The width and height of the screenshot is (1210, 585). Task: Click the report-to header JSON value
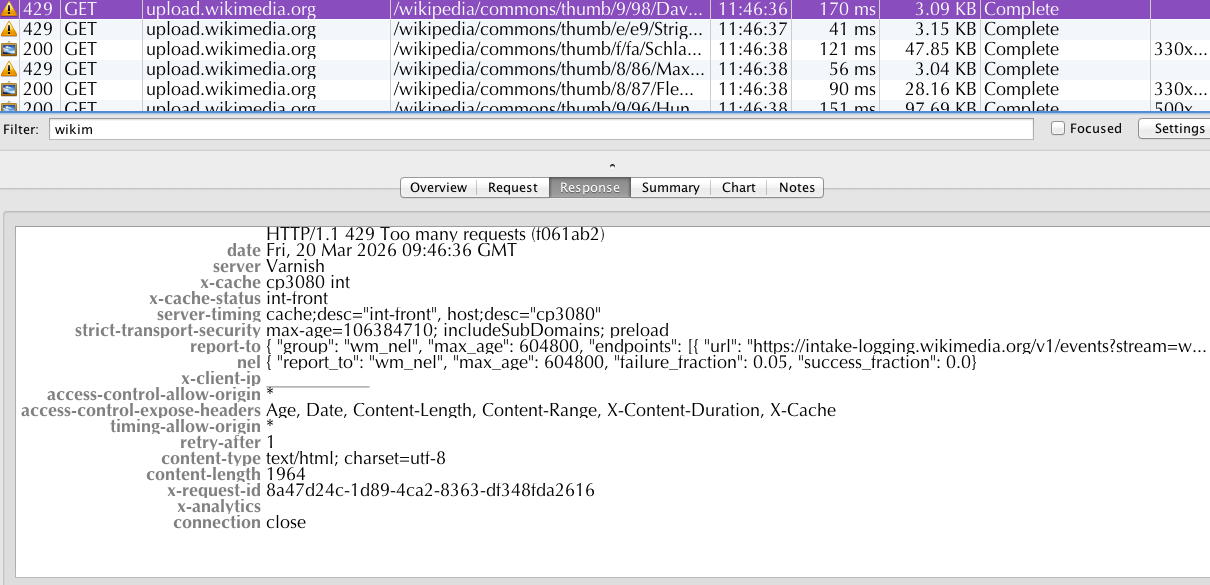click(x=736, y=346)
